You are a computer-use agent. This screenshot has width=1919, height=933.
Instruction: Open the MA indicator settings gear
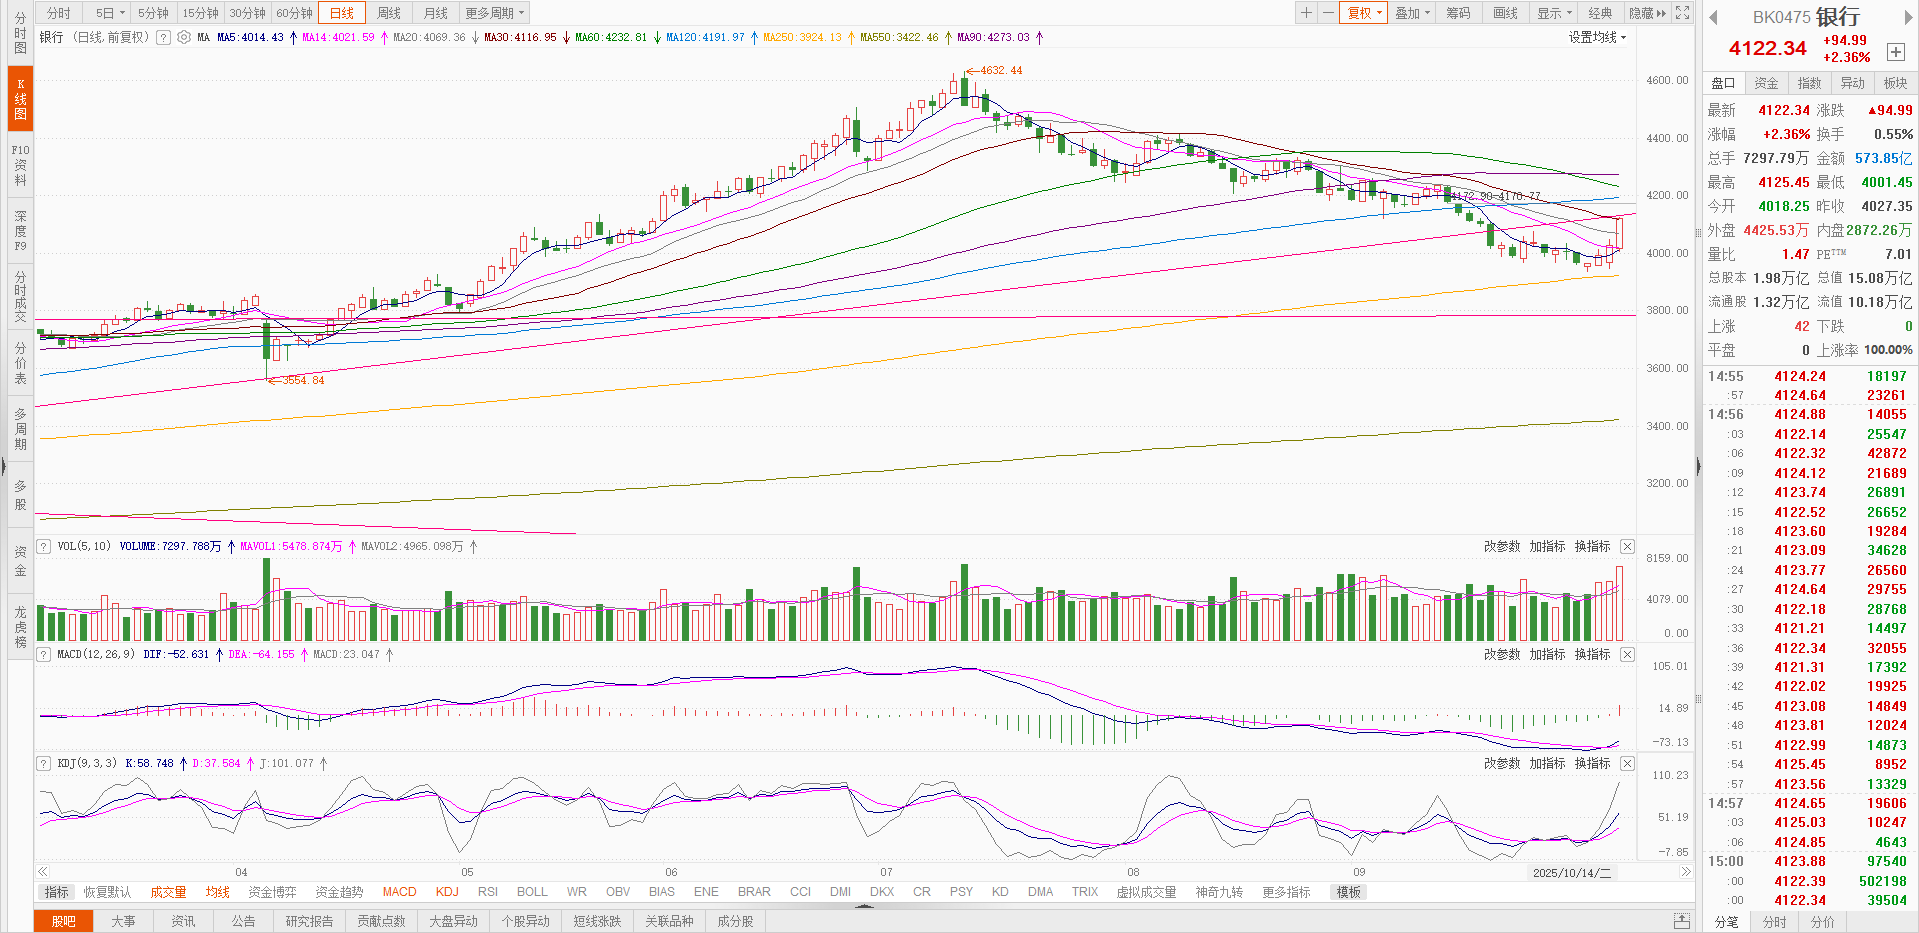click(x=183, y=37)
